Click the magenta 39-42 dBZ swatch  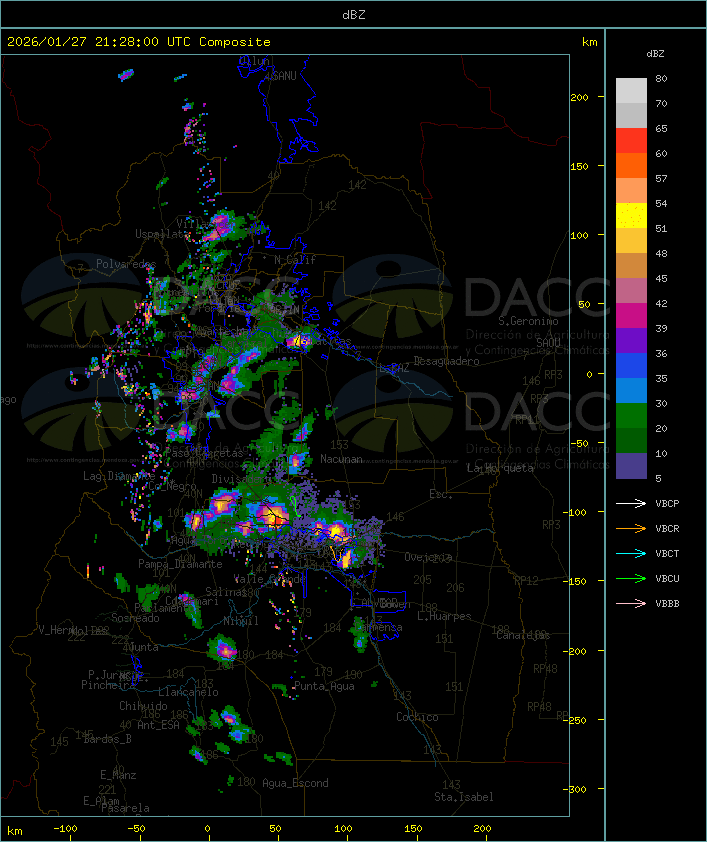631,316
